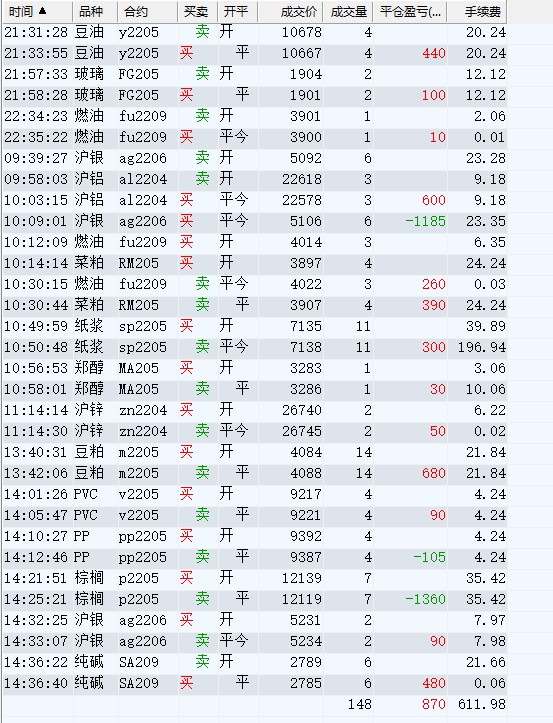
Task: Select the 21:31:28 豆油 row time
Action: [x=36, y=32]
